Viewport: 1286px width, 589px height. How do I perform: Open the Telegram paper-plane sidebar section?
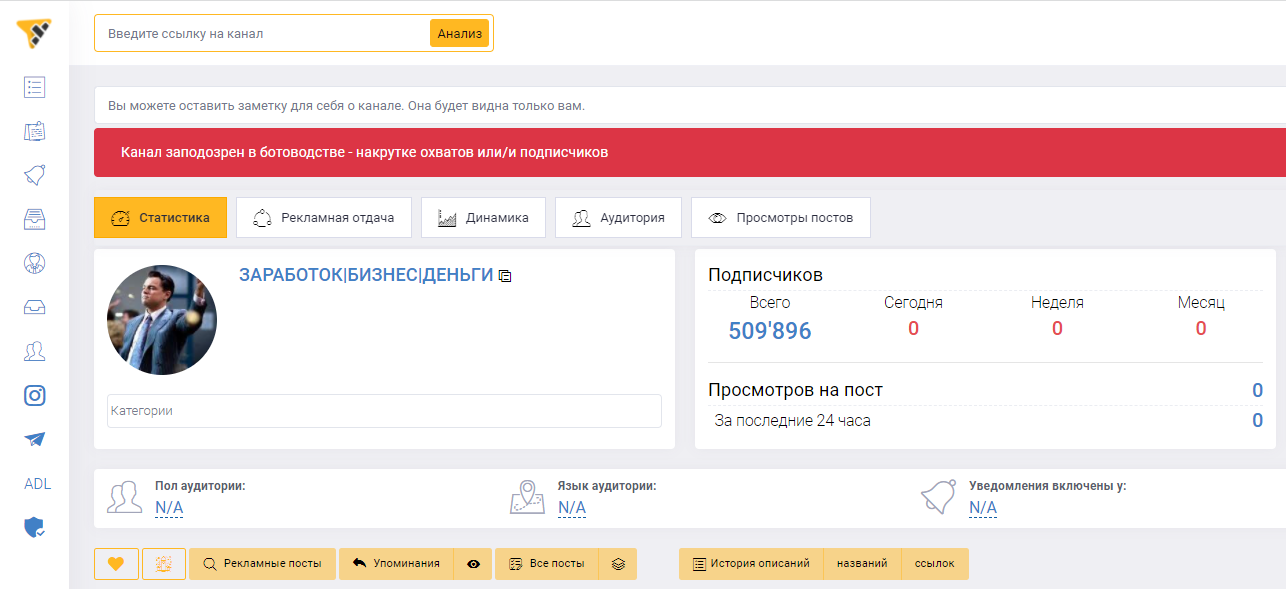34,439
